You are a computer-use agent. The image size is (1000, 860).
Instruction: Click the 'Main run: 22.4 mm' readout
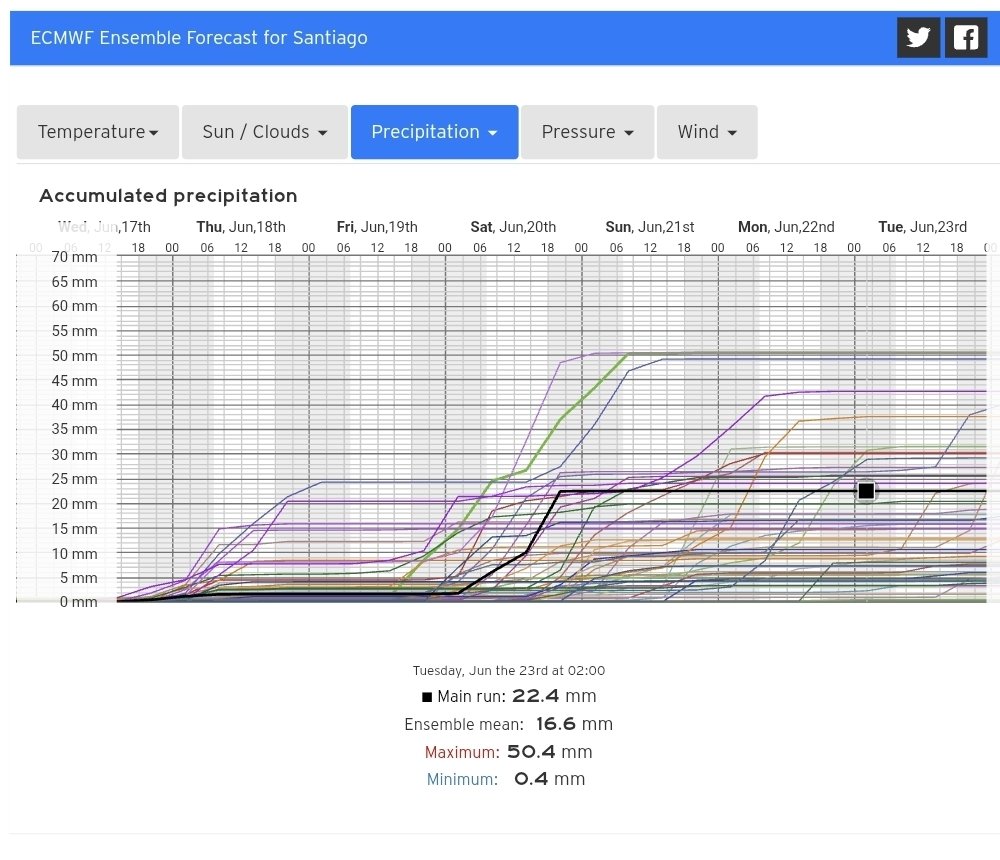[509, 696]
